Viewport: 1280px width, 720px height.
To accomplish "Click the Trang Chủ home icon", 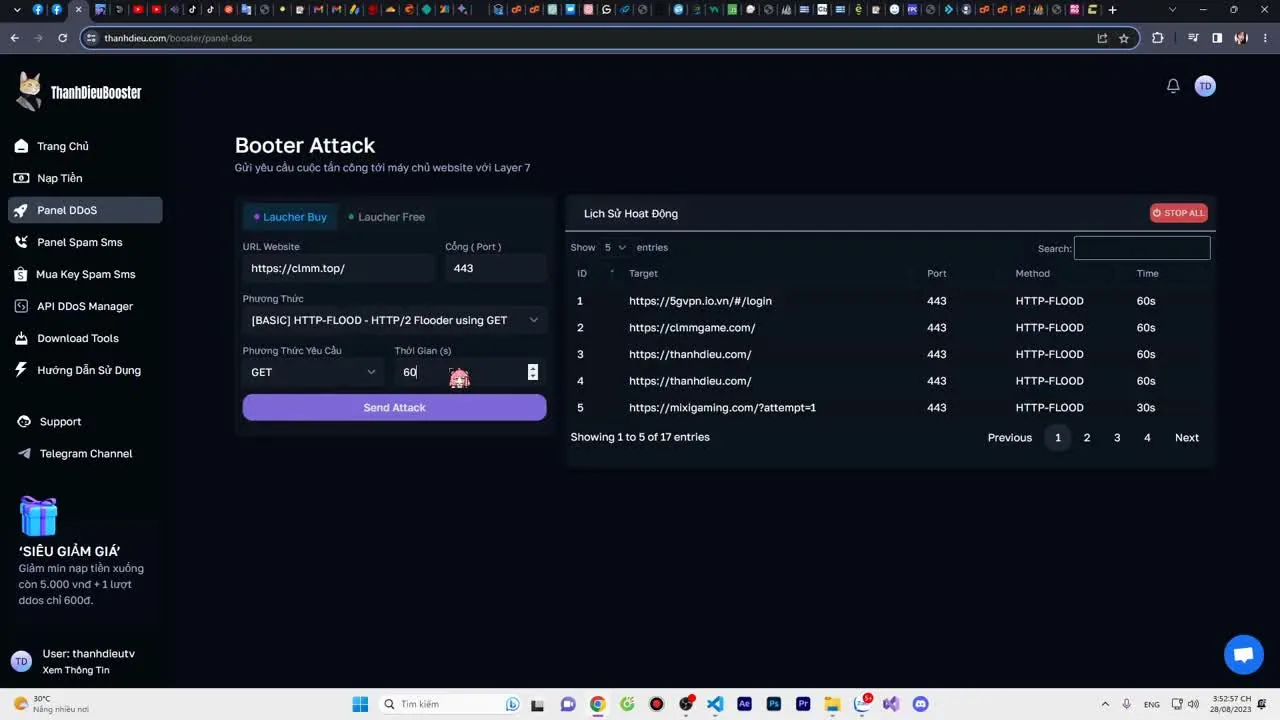I will [21, 146].
